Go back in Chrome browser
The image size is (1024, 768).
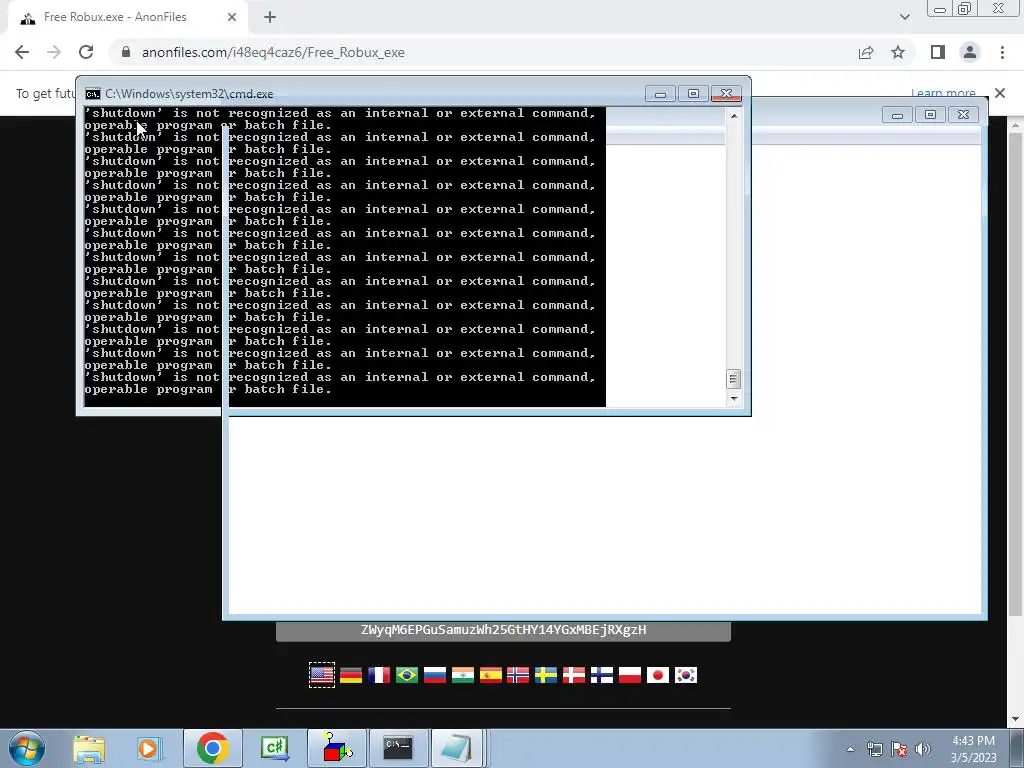point(22,52)
